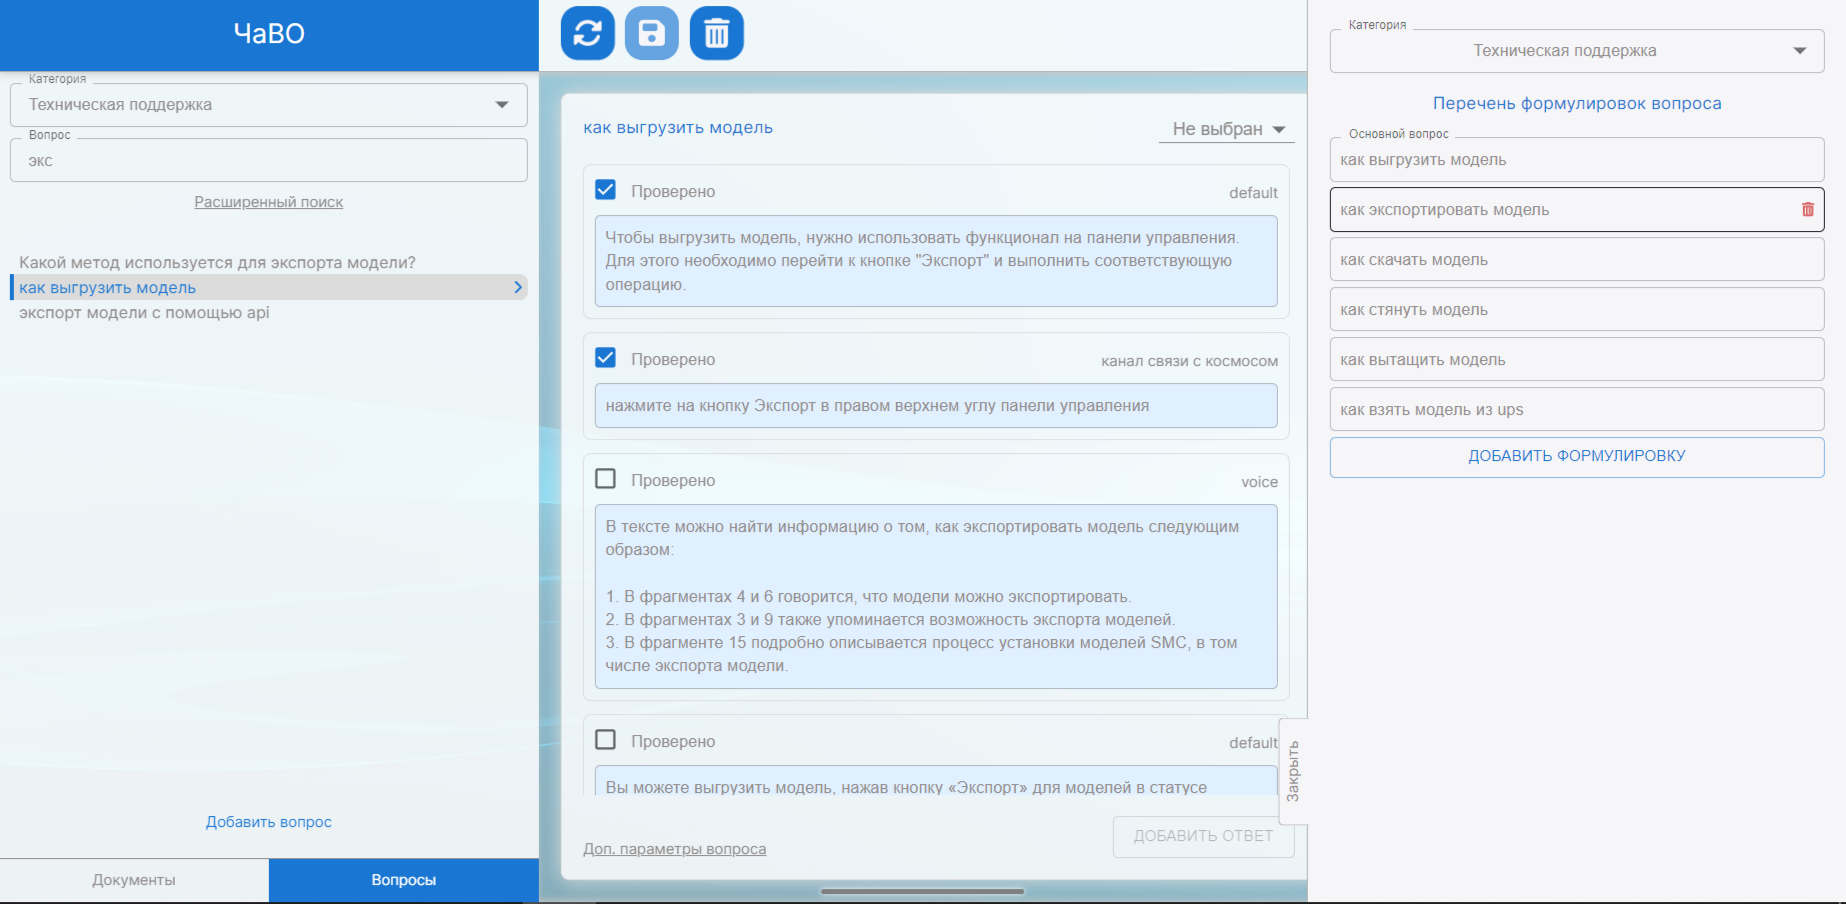Image resolution: width=1846 pixels, height=904 pixels.
Task: Switch to the Документы tab
Action: coord(134,880)
